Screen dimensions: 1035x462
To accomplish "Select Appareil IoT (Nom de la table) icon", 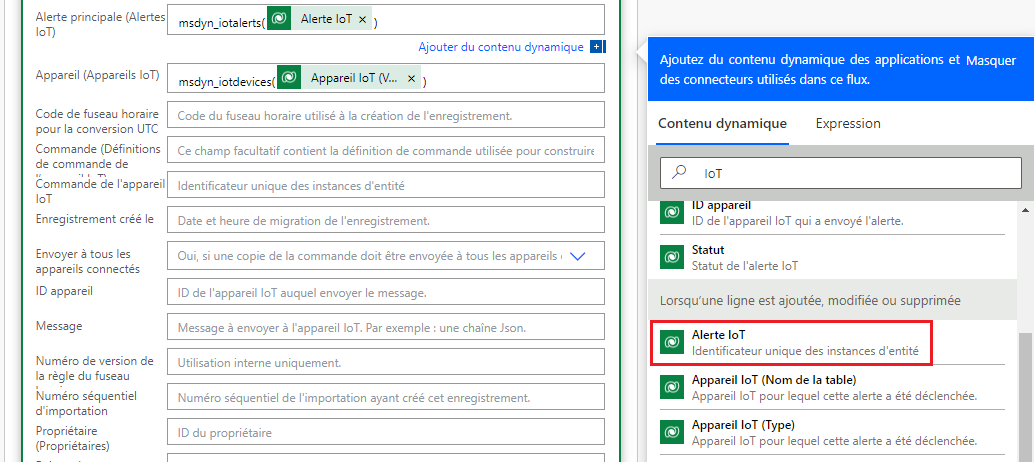I will click(x=671, y=387).
